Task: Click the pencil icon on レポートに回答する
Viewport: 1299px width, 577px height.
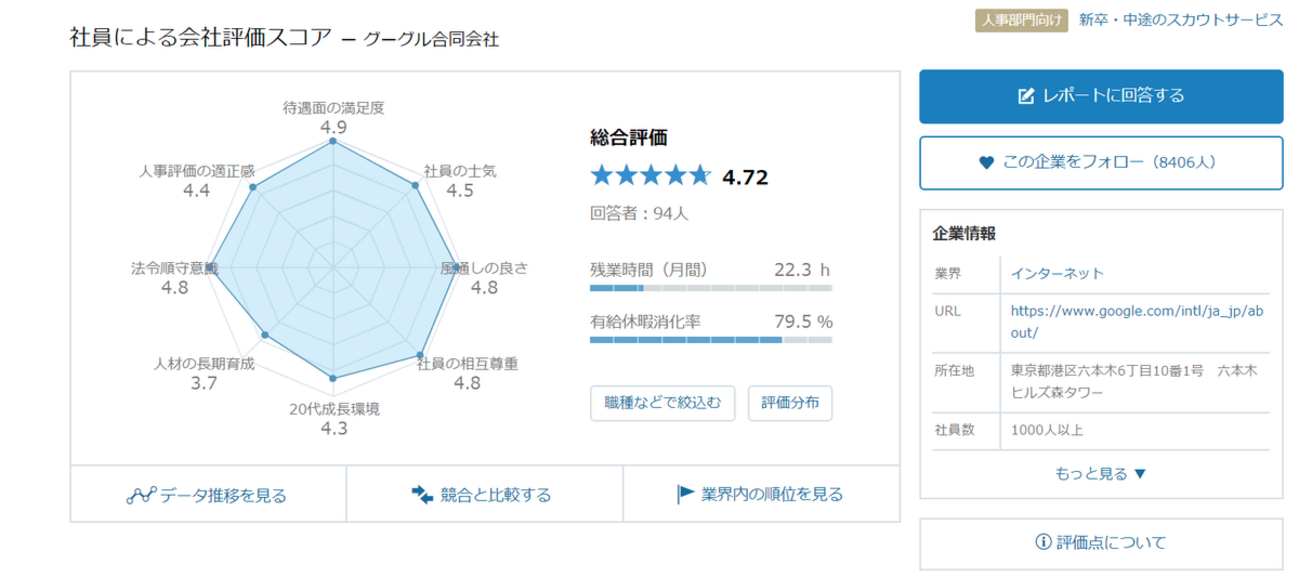Action: [1025, 96]
